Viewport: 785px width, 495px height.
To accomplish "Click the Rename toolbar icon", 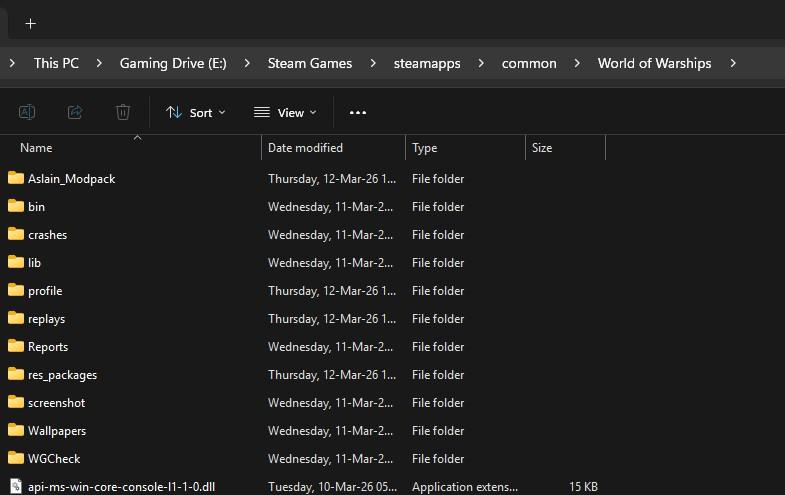I will pos(27,112).
